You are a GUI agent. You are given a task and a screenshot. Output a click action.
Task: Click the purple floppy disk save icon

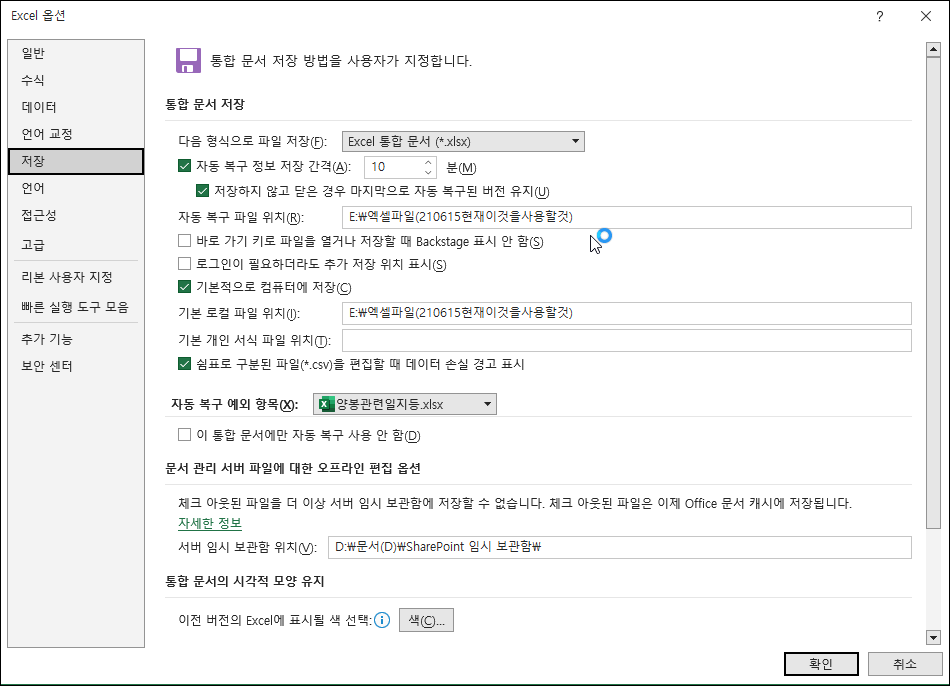tap(188, 61)
